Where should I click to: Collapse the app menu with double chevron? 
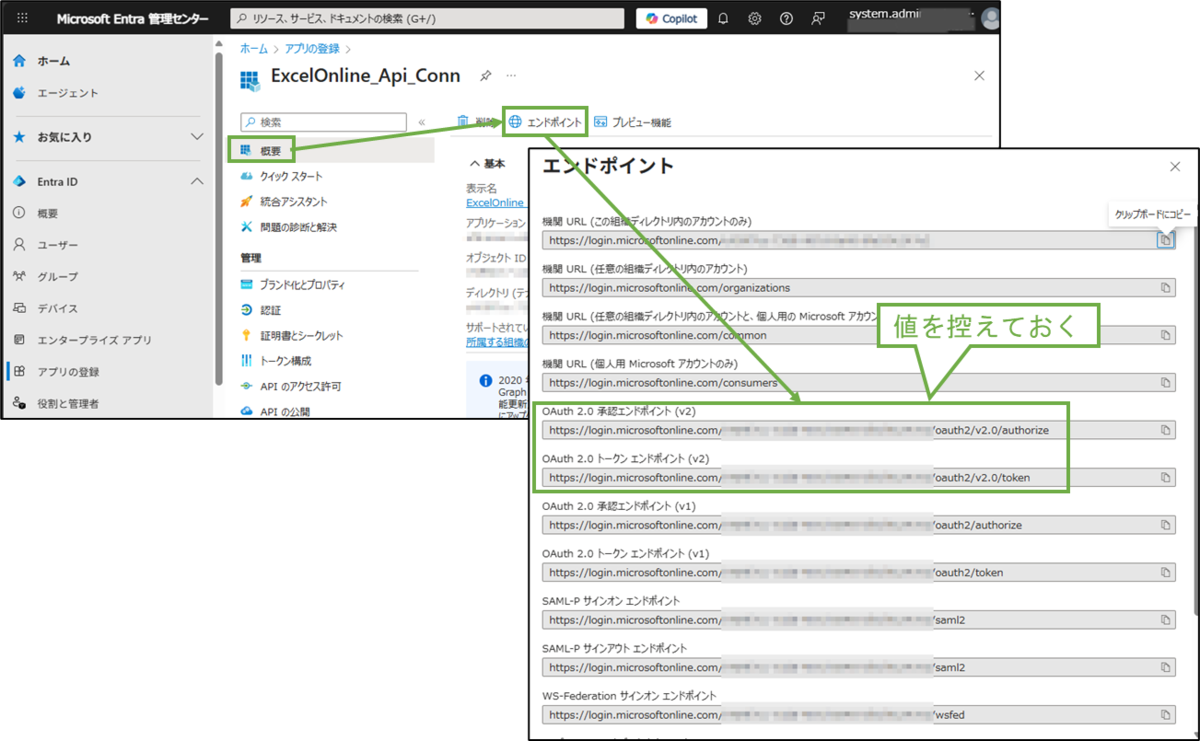[422, 122]
